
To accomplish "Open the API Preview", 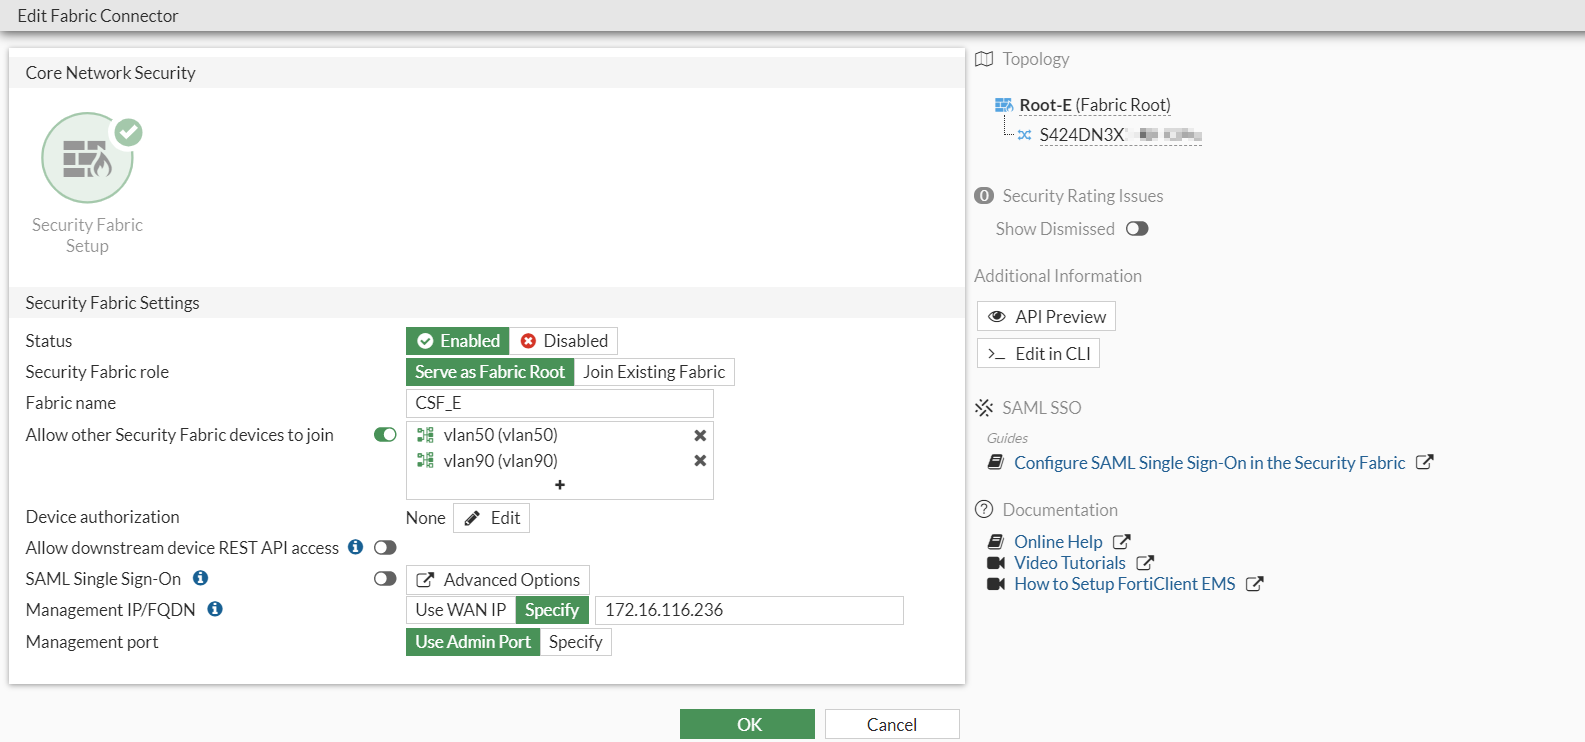I will [1046, 317].
